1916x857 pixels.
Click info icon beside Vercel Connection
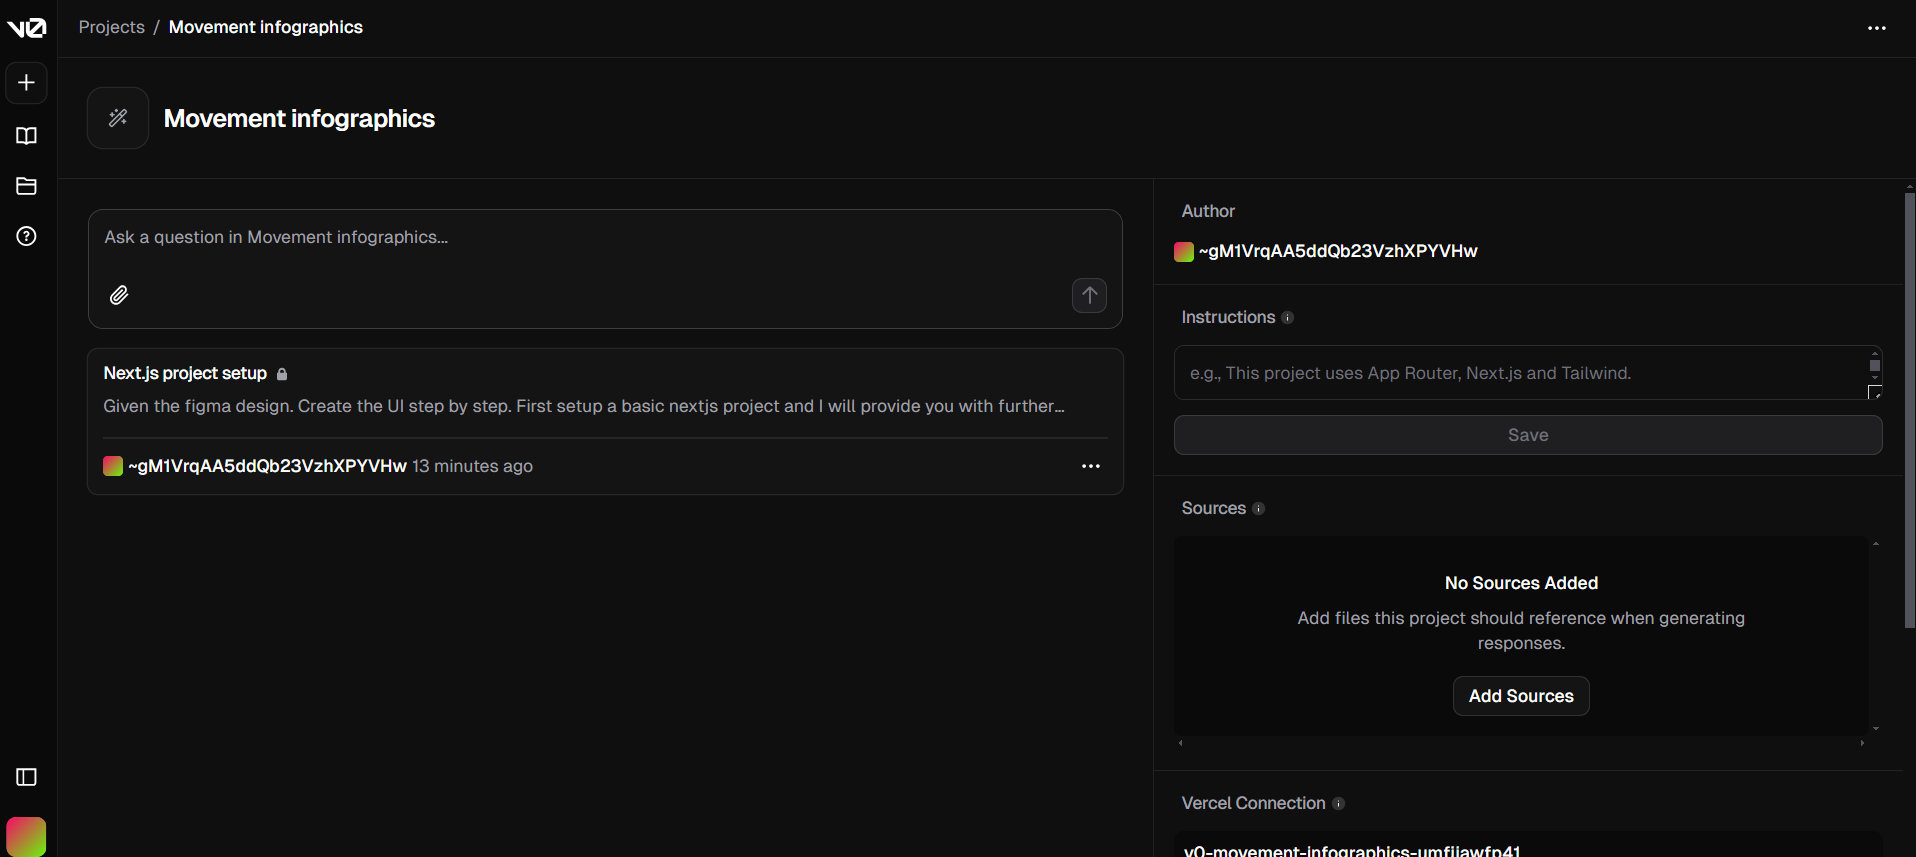1339,804
